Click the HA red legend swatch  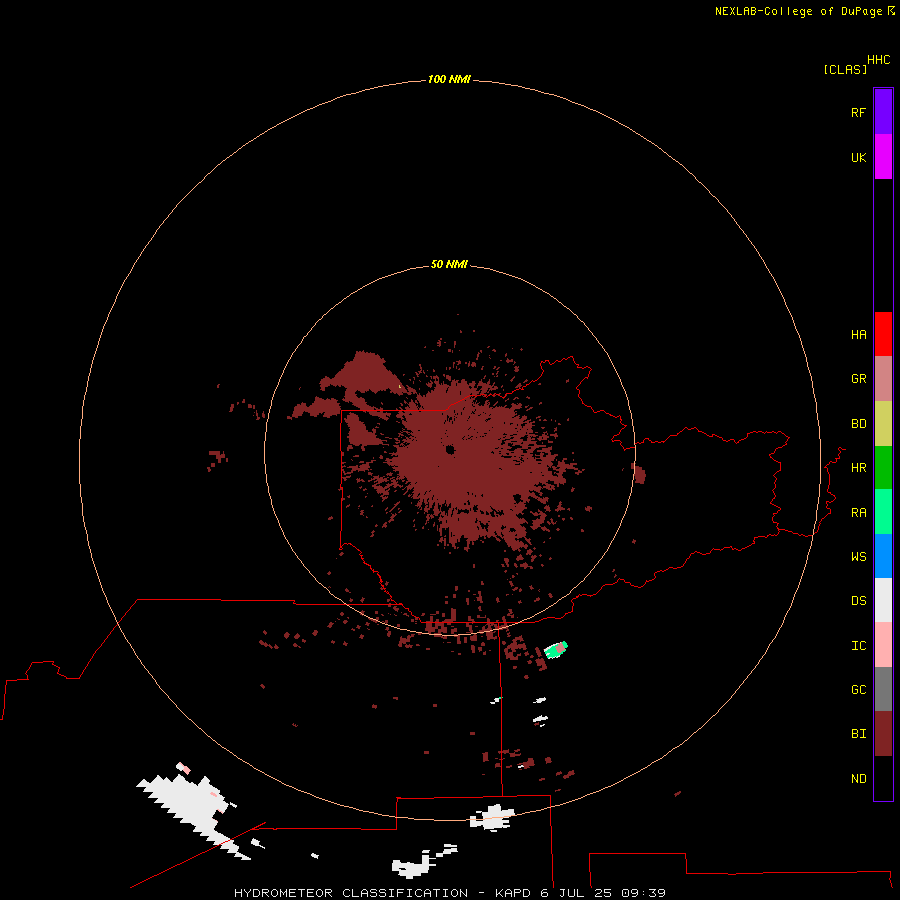pyautogui.click(x=883, y=334)
